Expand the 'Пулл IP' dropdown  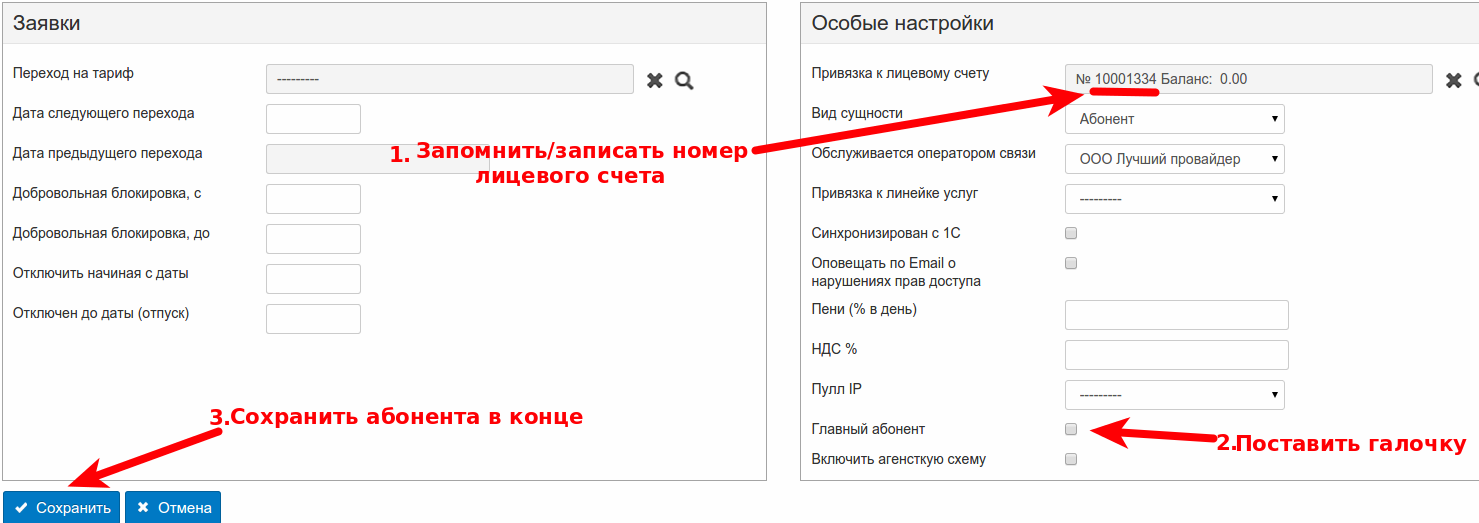(1174, 394)
